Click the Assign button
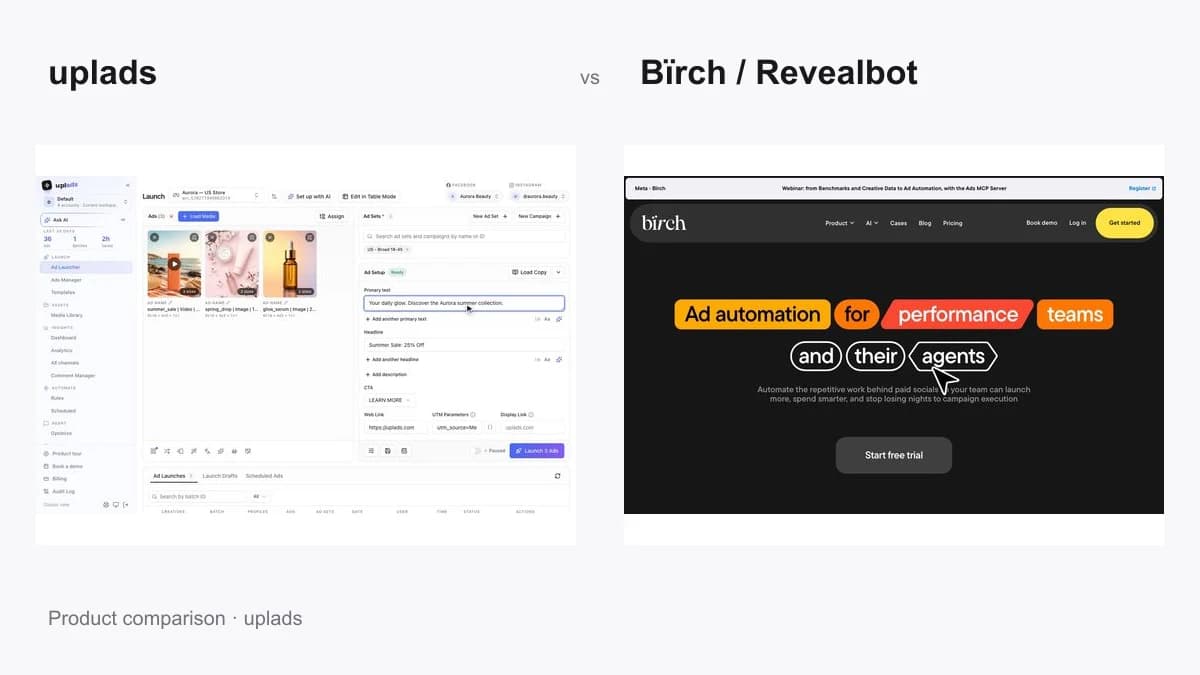The width and height of the screenshot is (1200, 675). (x=332, y=216)
